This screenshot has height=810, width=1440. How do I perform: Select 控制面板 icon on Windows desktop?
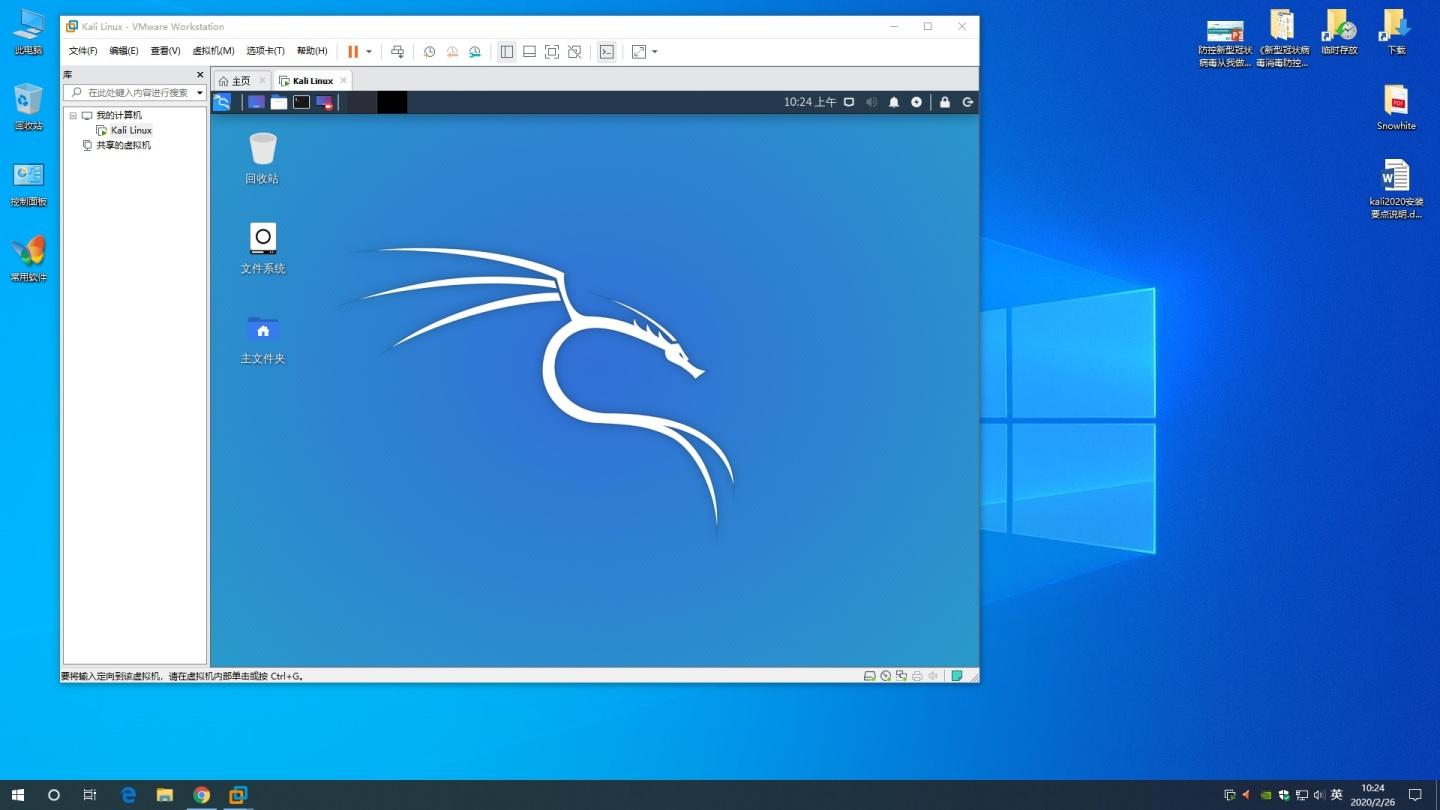tap(28, 184)
